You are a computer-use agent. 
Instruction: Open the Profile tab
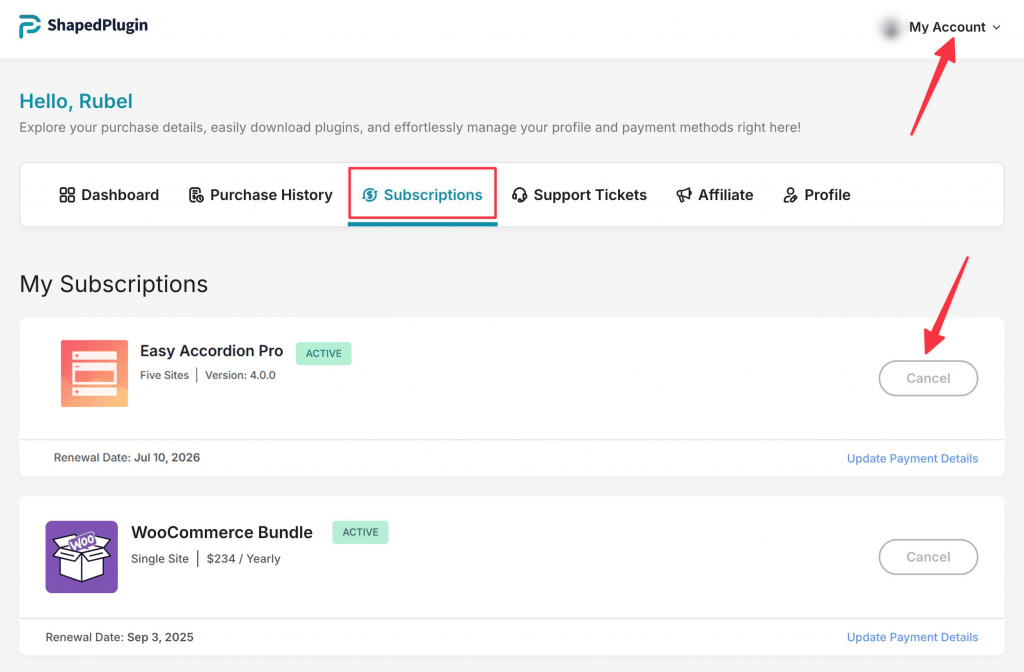pos(826,195)
